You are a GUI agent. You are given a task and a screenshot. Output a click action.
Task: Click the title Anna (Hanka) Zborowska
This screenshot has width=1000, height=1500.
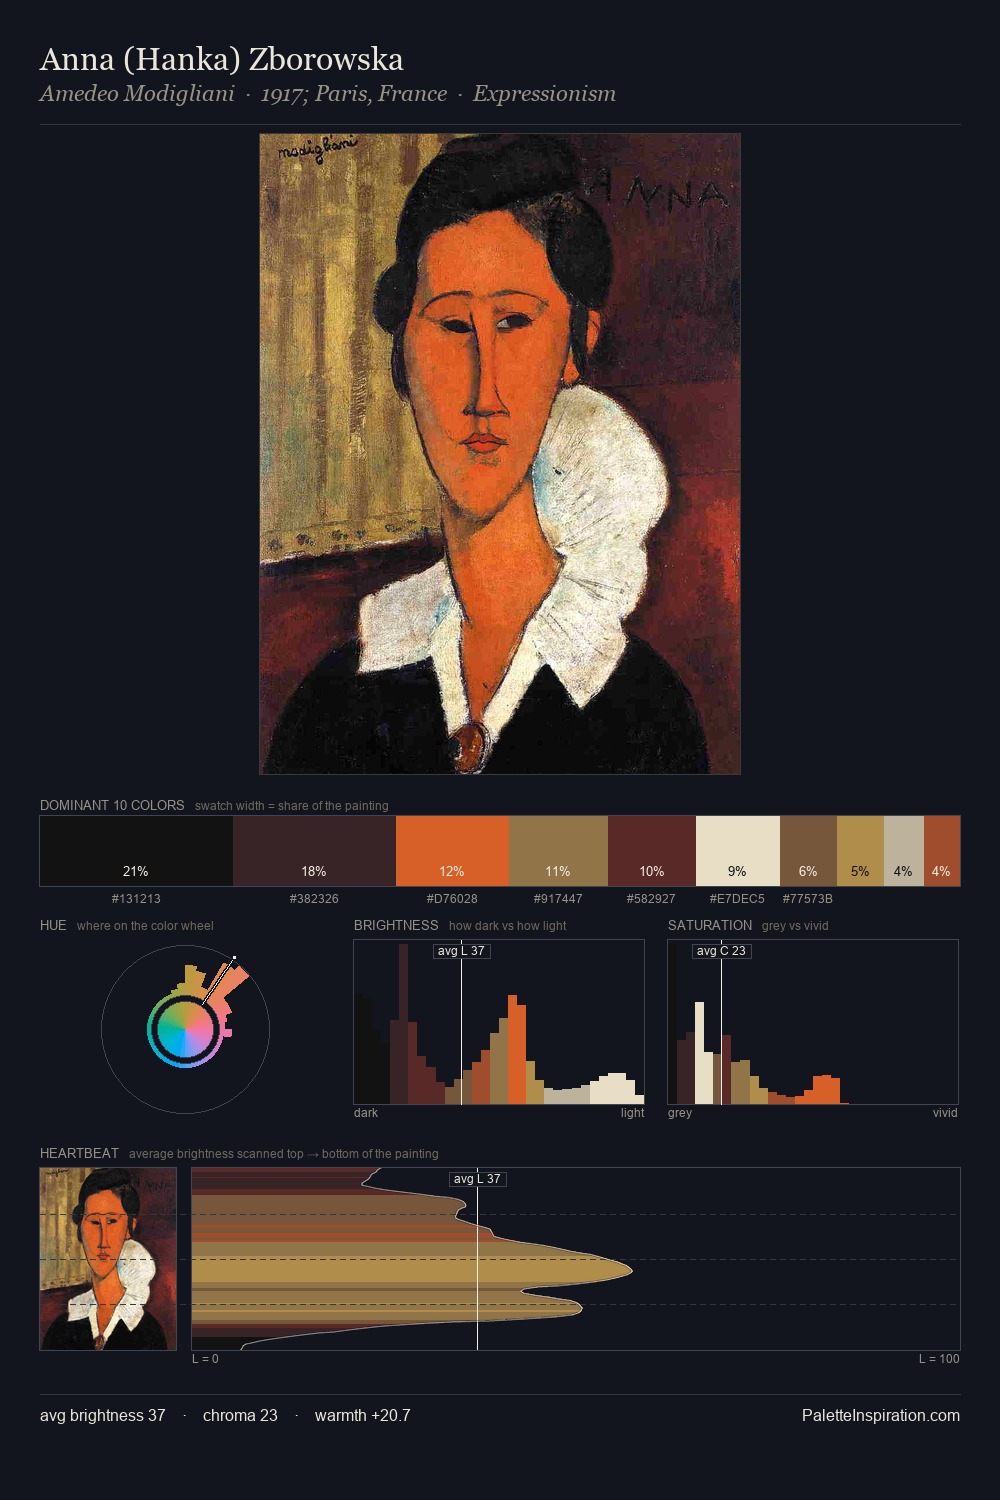click(x=222, y=59)
